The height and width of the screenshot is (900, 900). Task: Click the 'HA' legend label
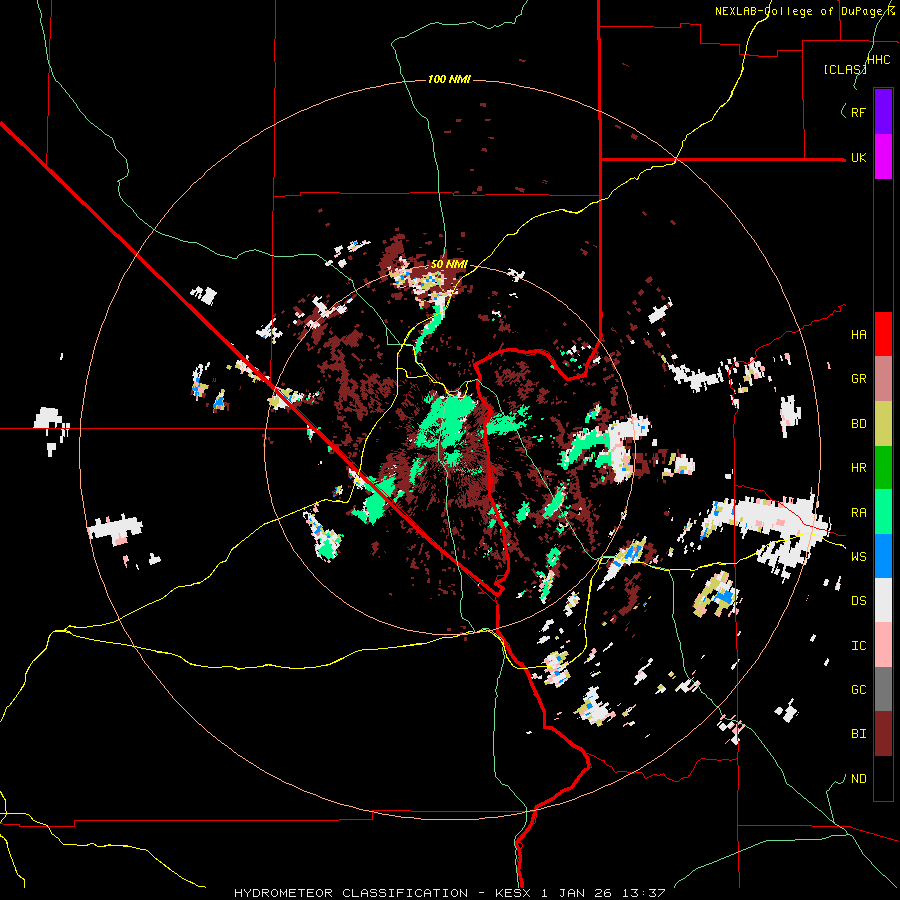coord(858,335)
